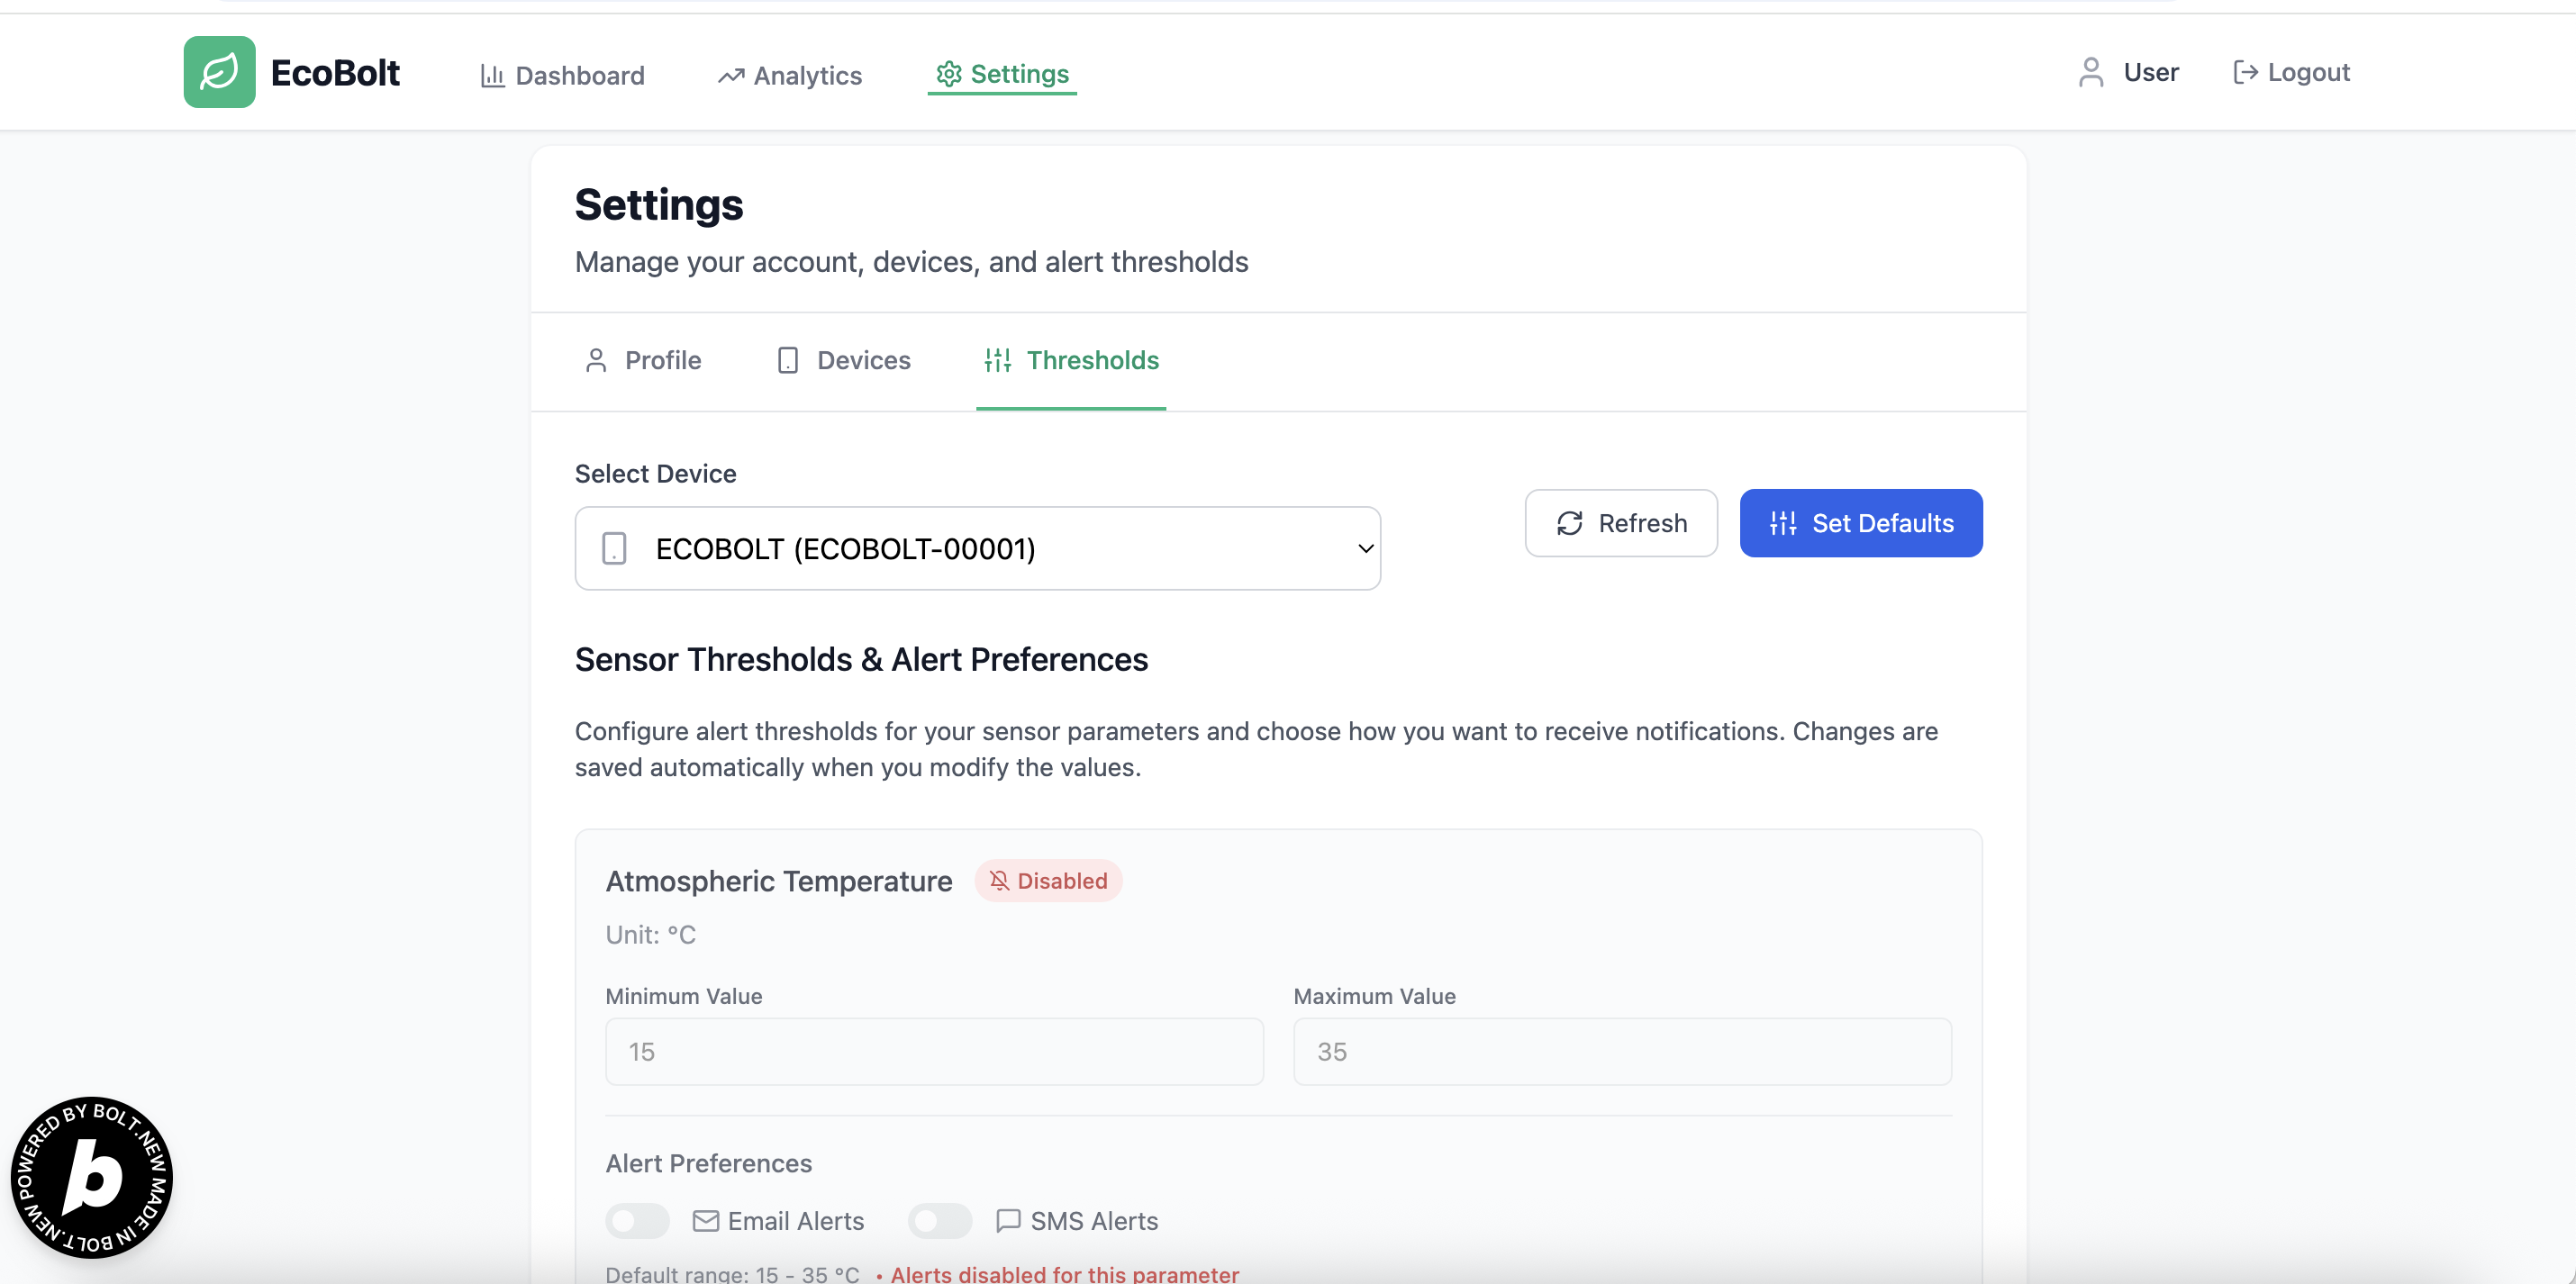
Task: Click the Maximum Value input field
Action: 1621,1051
